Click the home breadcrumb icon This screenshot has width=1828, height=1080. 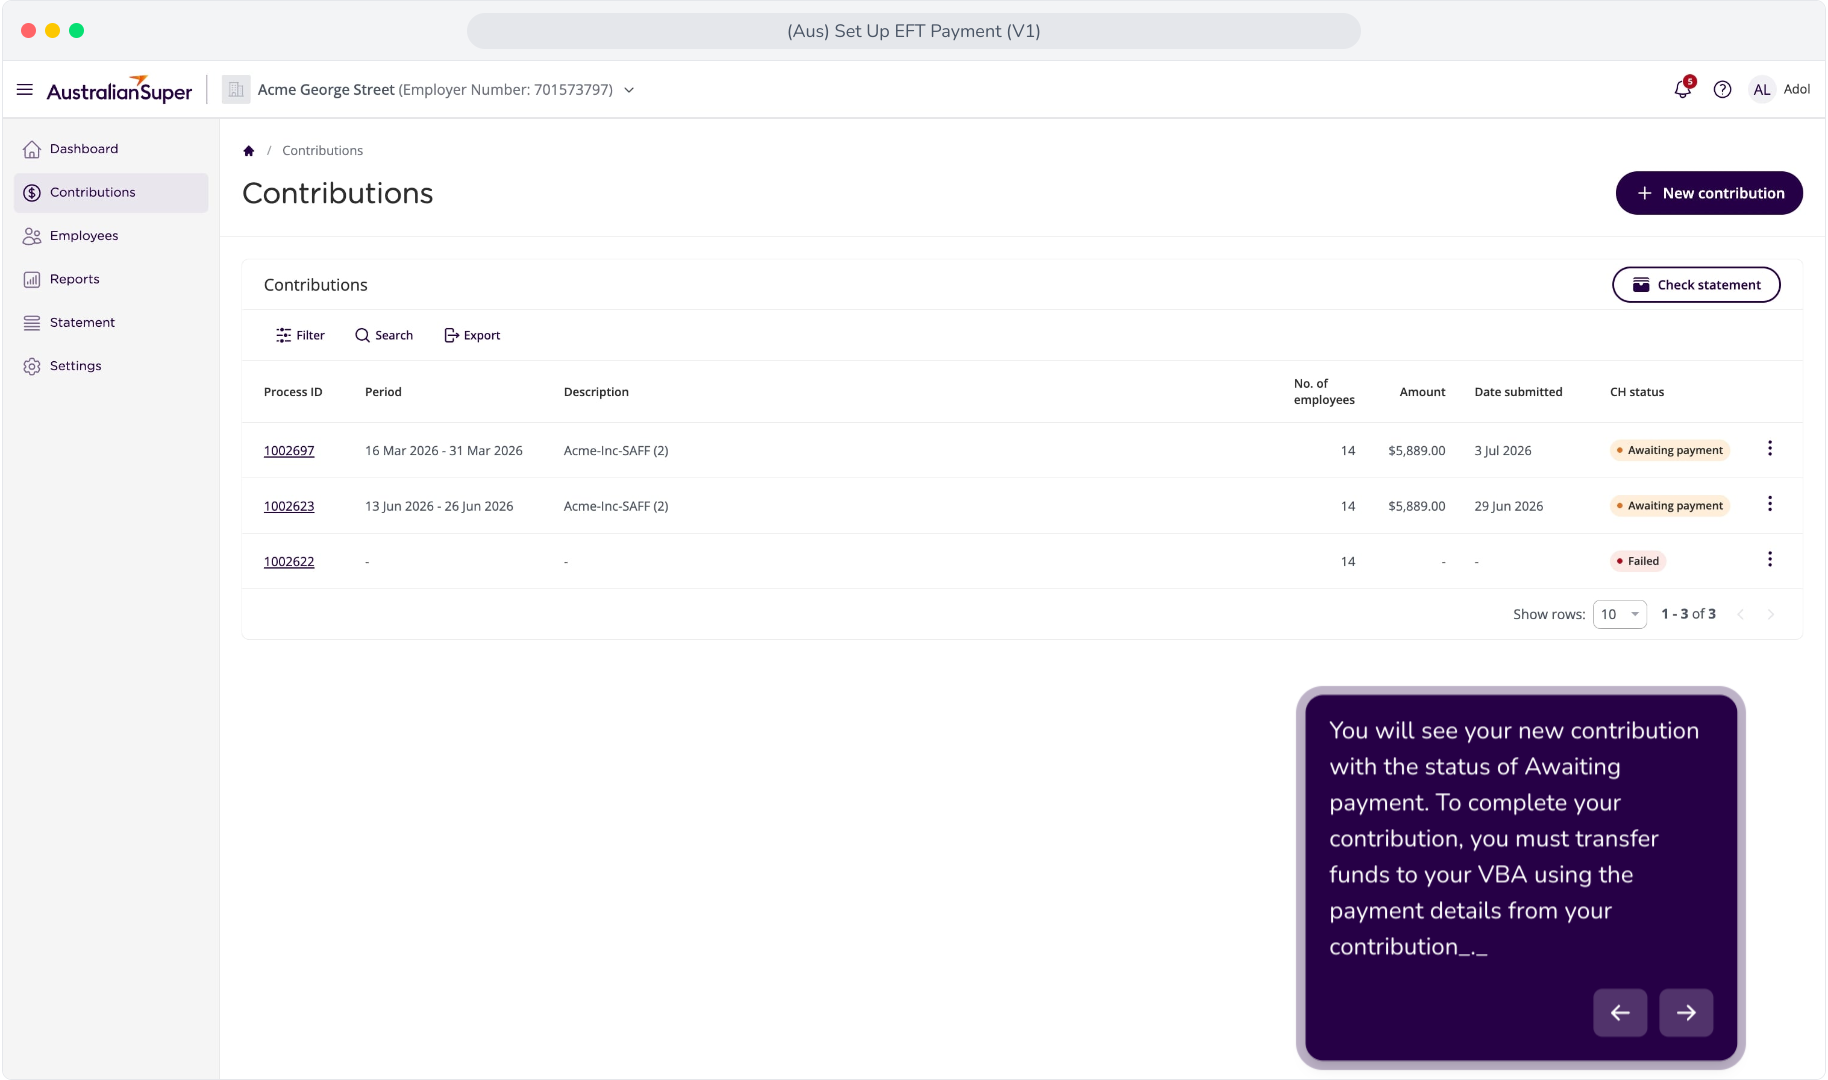pyautogui.click(x=249, y=151)
